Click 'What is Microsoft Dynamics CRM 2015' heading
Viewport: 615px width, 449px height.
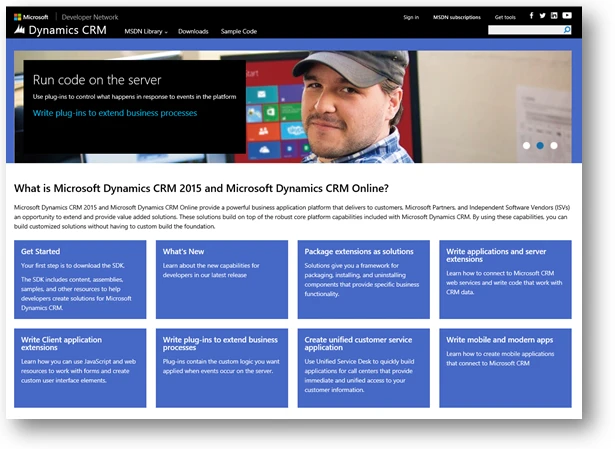pos(201,188)
